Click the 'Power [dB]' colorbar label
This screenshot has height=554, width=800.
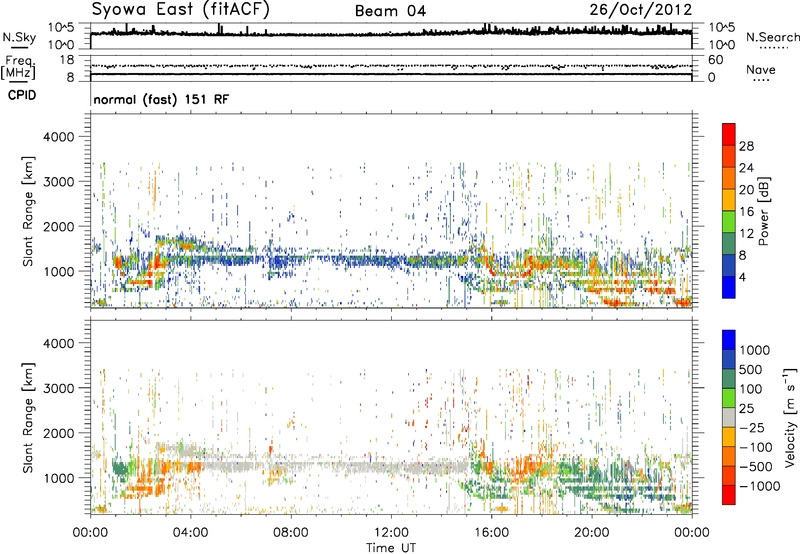click(763, 211)
